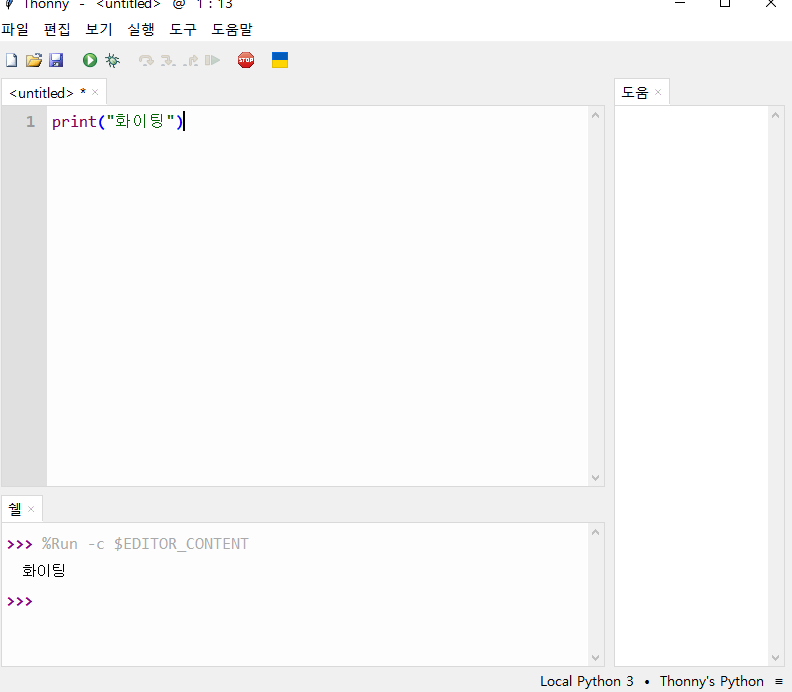Open the 도움말 menu
The height and width of the screenshot is (692, 792).
[x=231, y=29]
